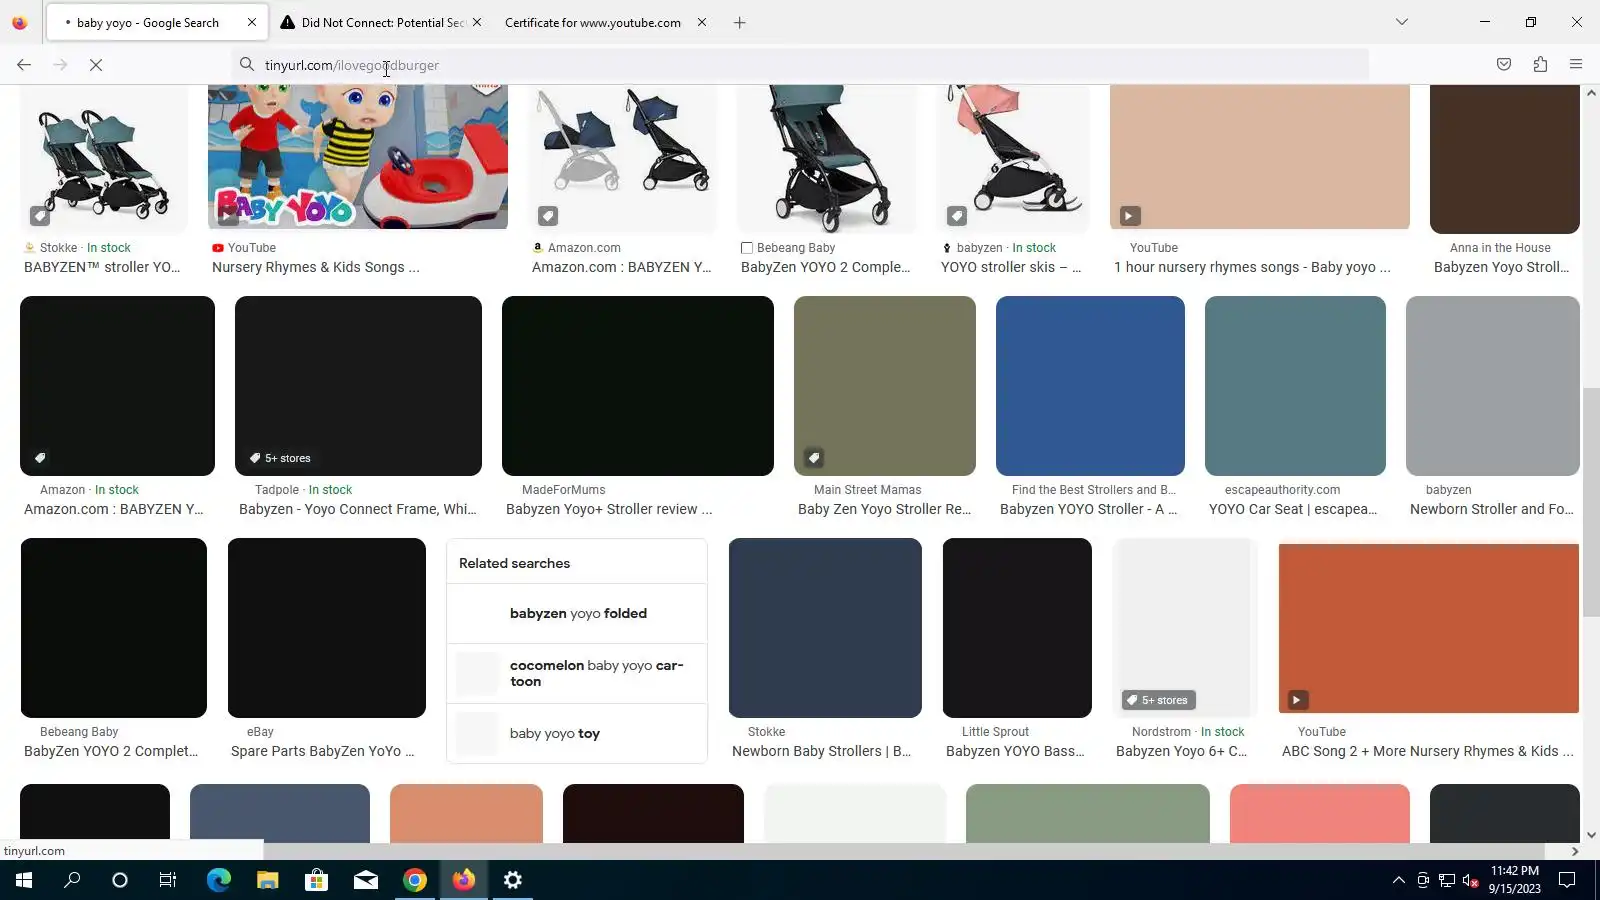The height and width of the screenshot is (900, 1600).
Task: Click the page scroll down arrow
Action: 1591,835
